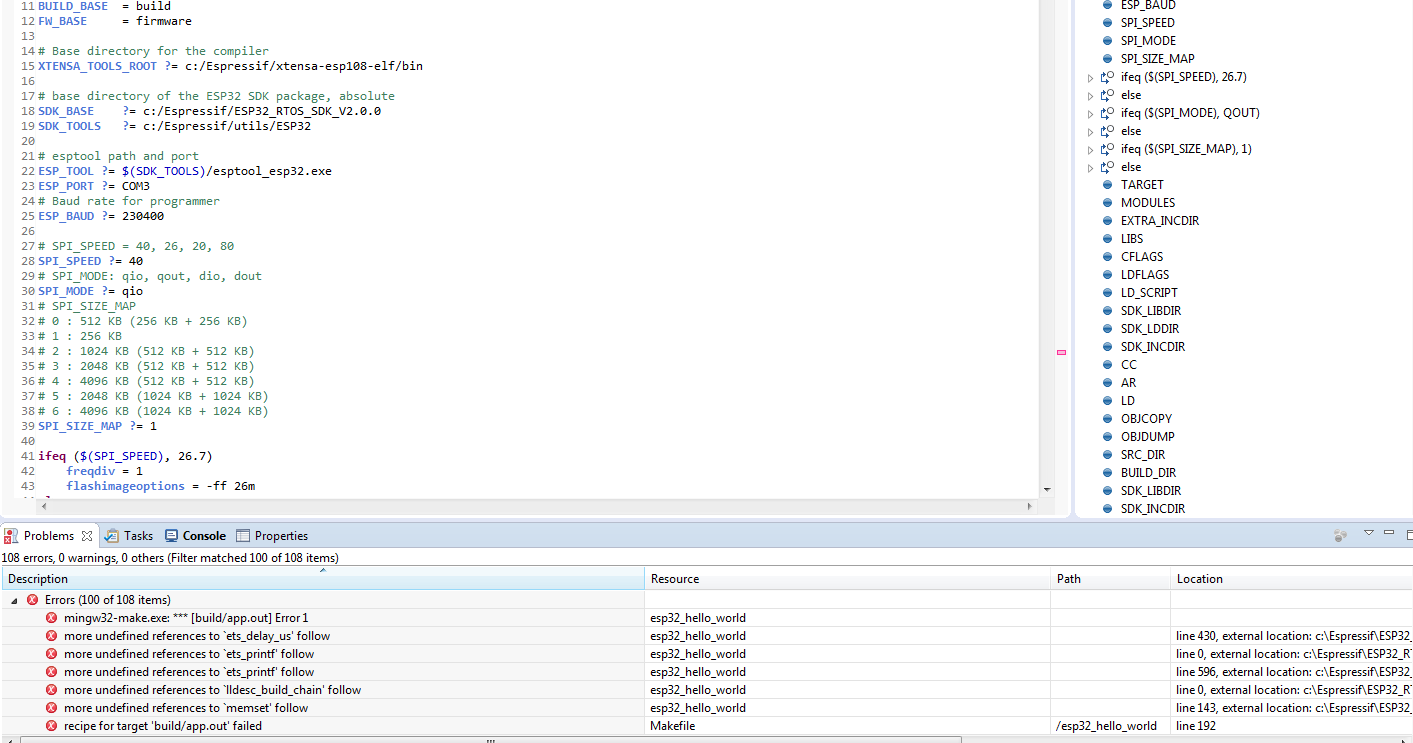Click the error icon on lldesc_build_chain row
1413x743 pixels.
51,690
